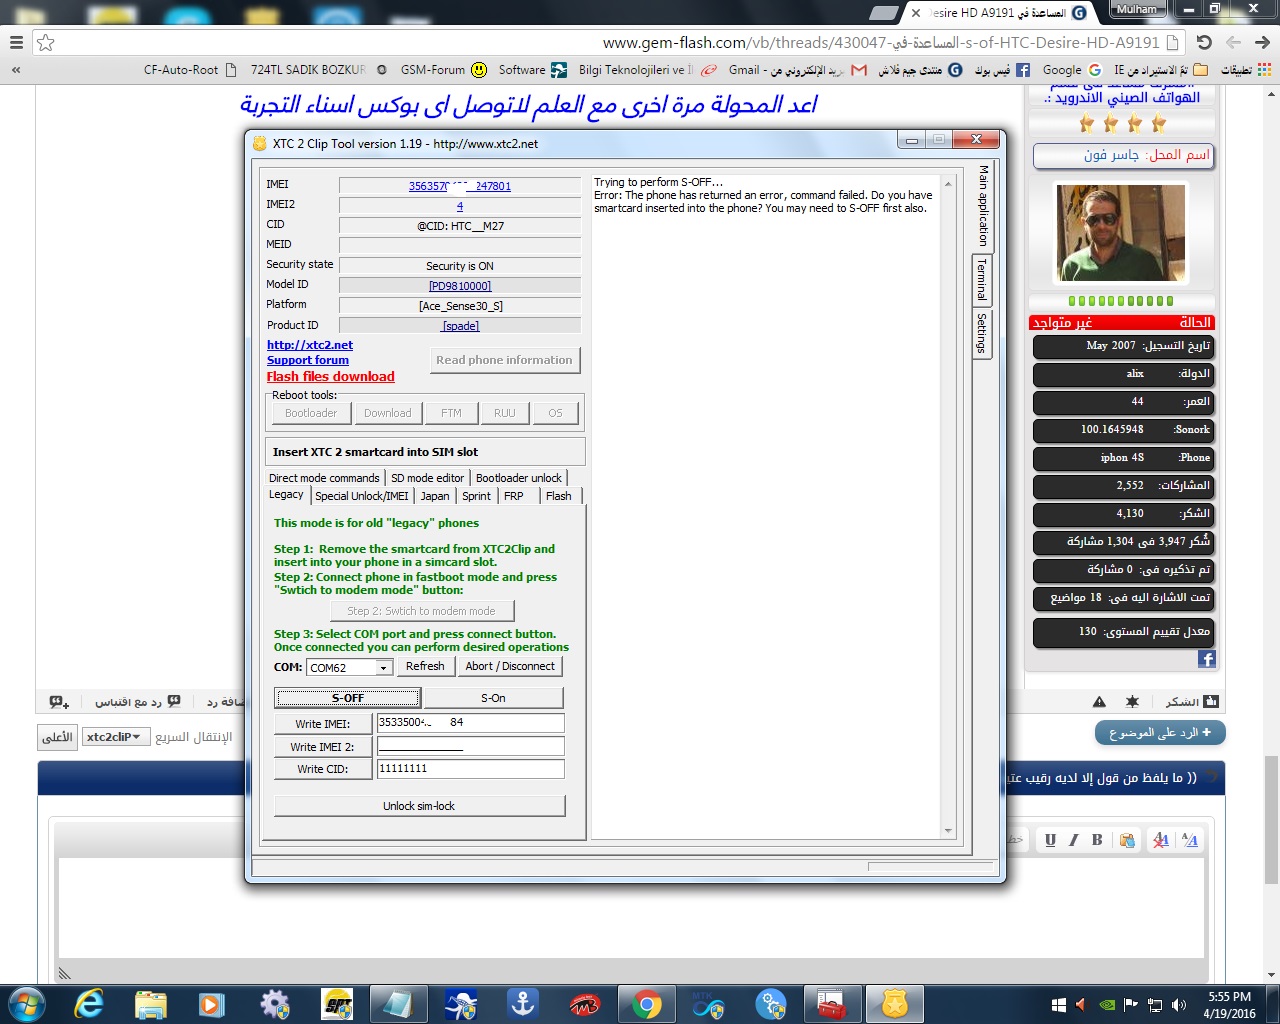Click the Abort / Disconnect button
This screenshot has height=1024, width=1280.
coord(510,666)
